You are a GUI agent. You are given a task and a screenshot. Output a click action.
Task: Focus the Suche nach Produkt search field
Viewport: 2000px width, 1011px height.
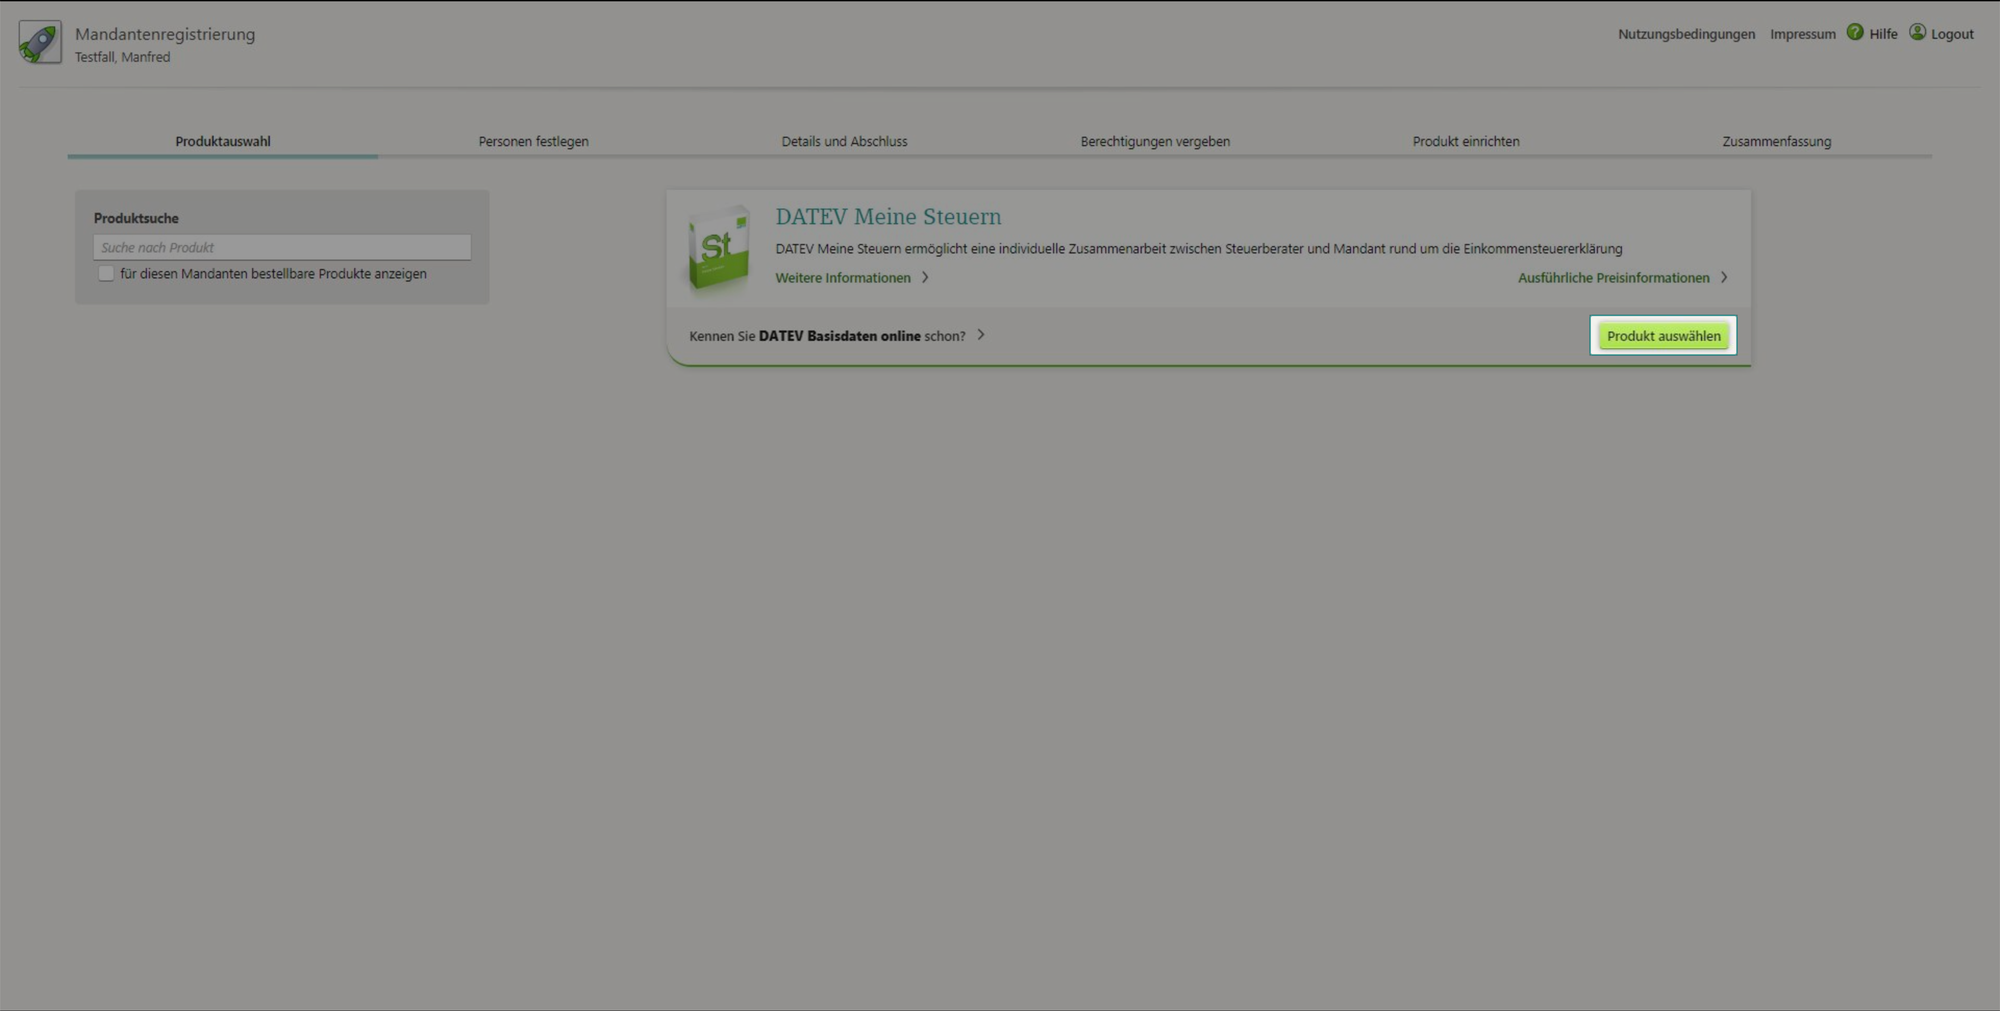(282, 247)
